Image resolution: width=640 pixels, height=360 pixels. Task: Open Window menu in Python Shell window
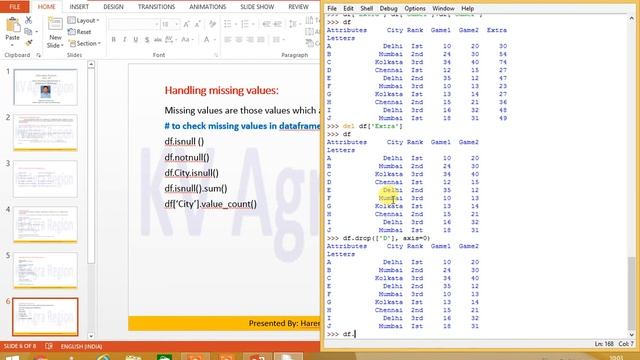click(x=443, y=8)
